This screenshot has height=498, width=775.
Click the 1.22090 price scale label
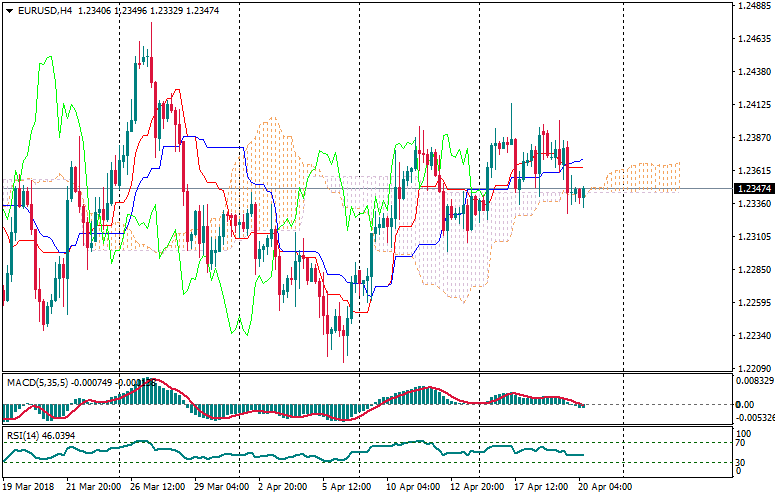(752, 369)
